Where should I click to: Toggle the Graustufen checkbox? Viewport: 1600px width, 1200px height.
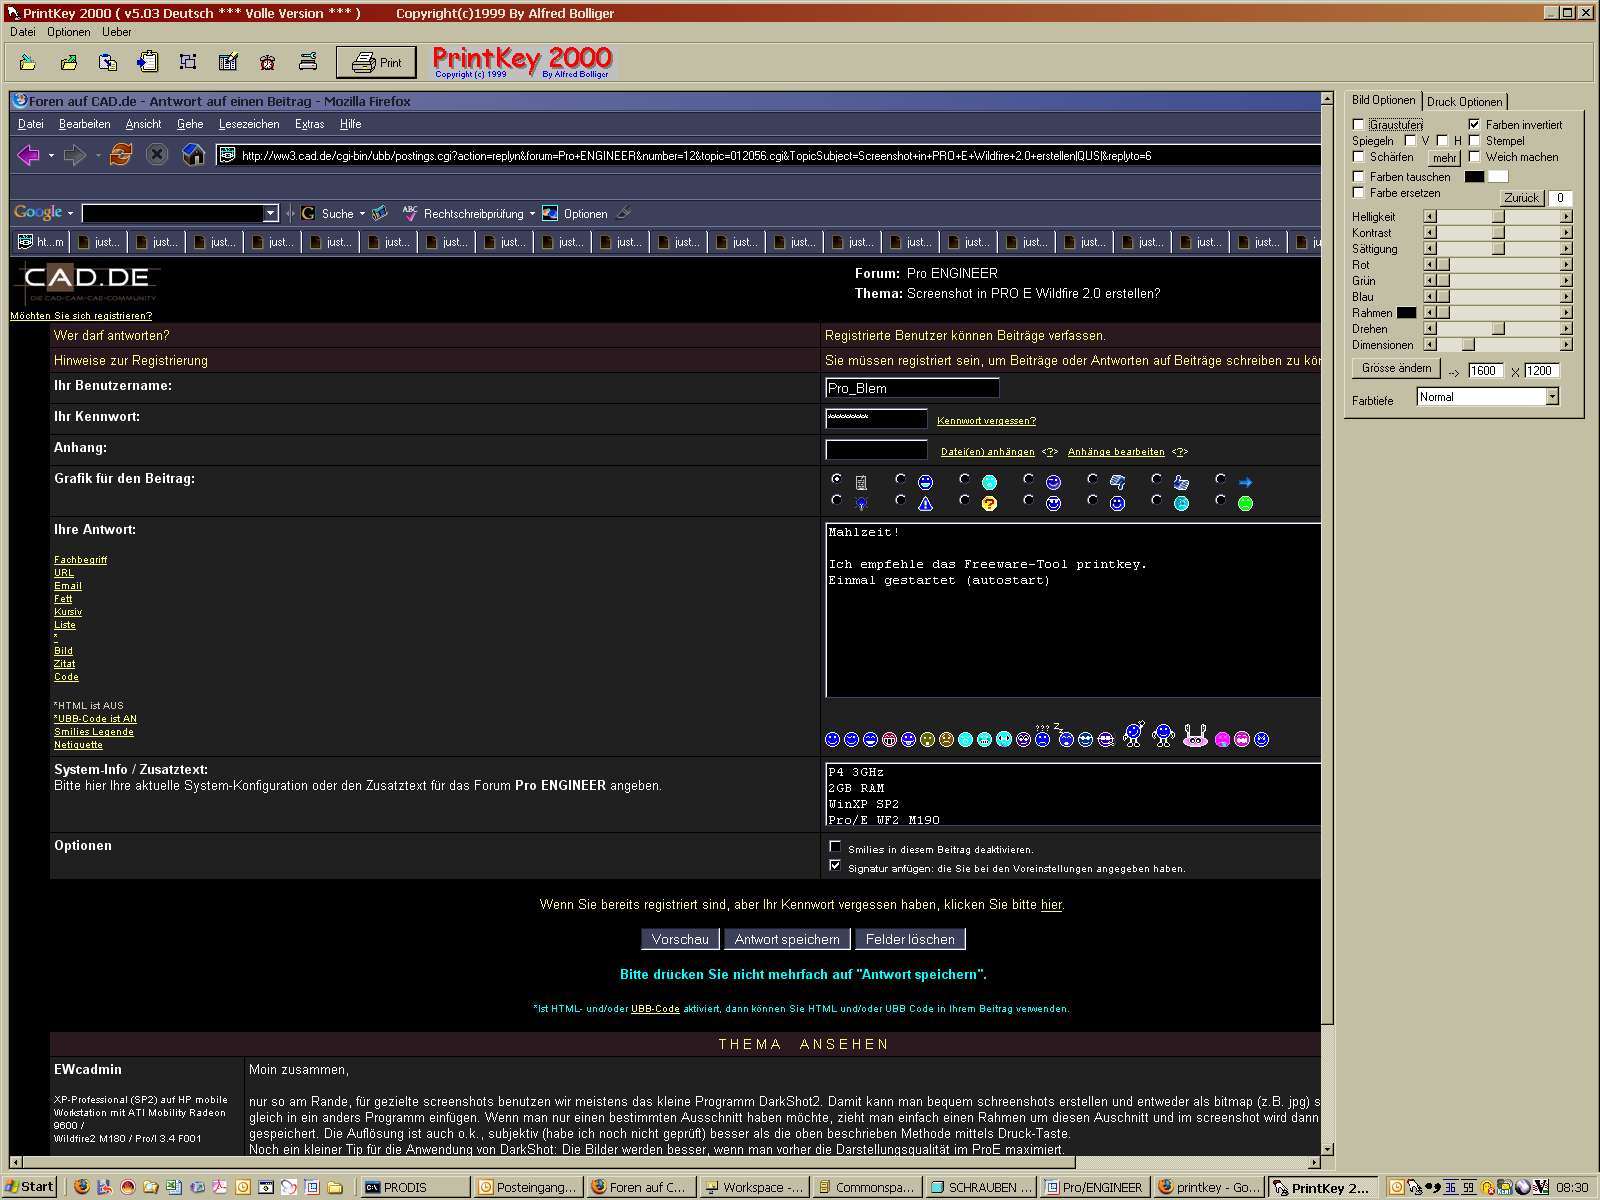click(1358, 125)
